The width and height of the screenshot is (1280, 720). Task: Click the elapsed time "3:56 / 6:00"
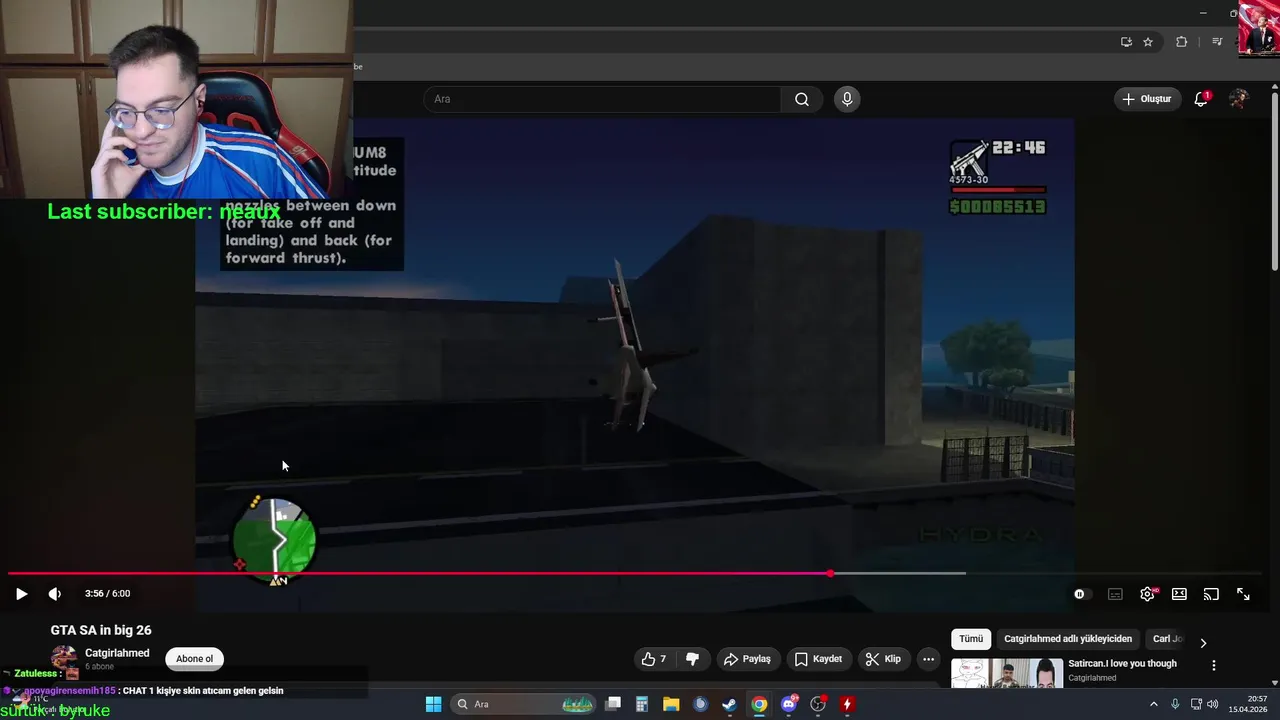108,594
